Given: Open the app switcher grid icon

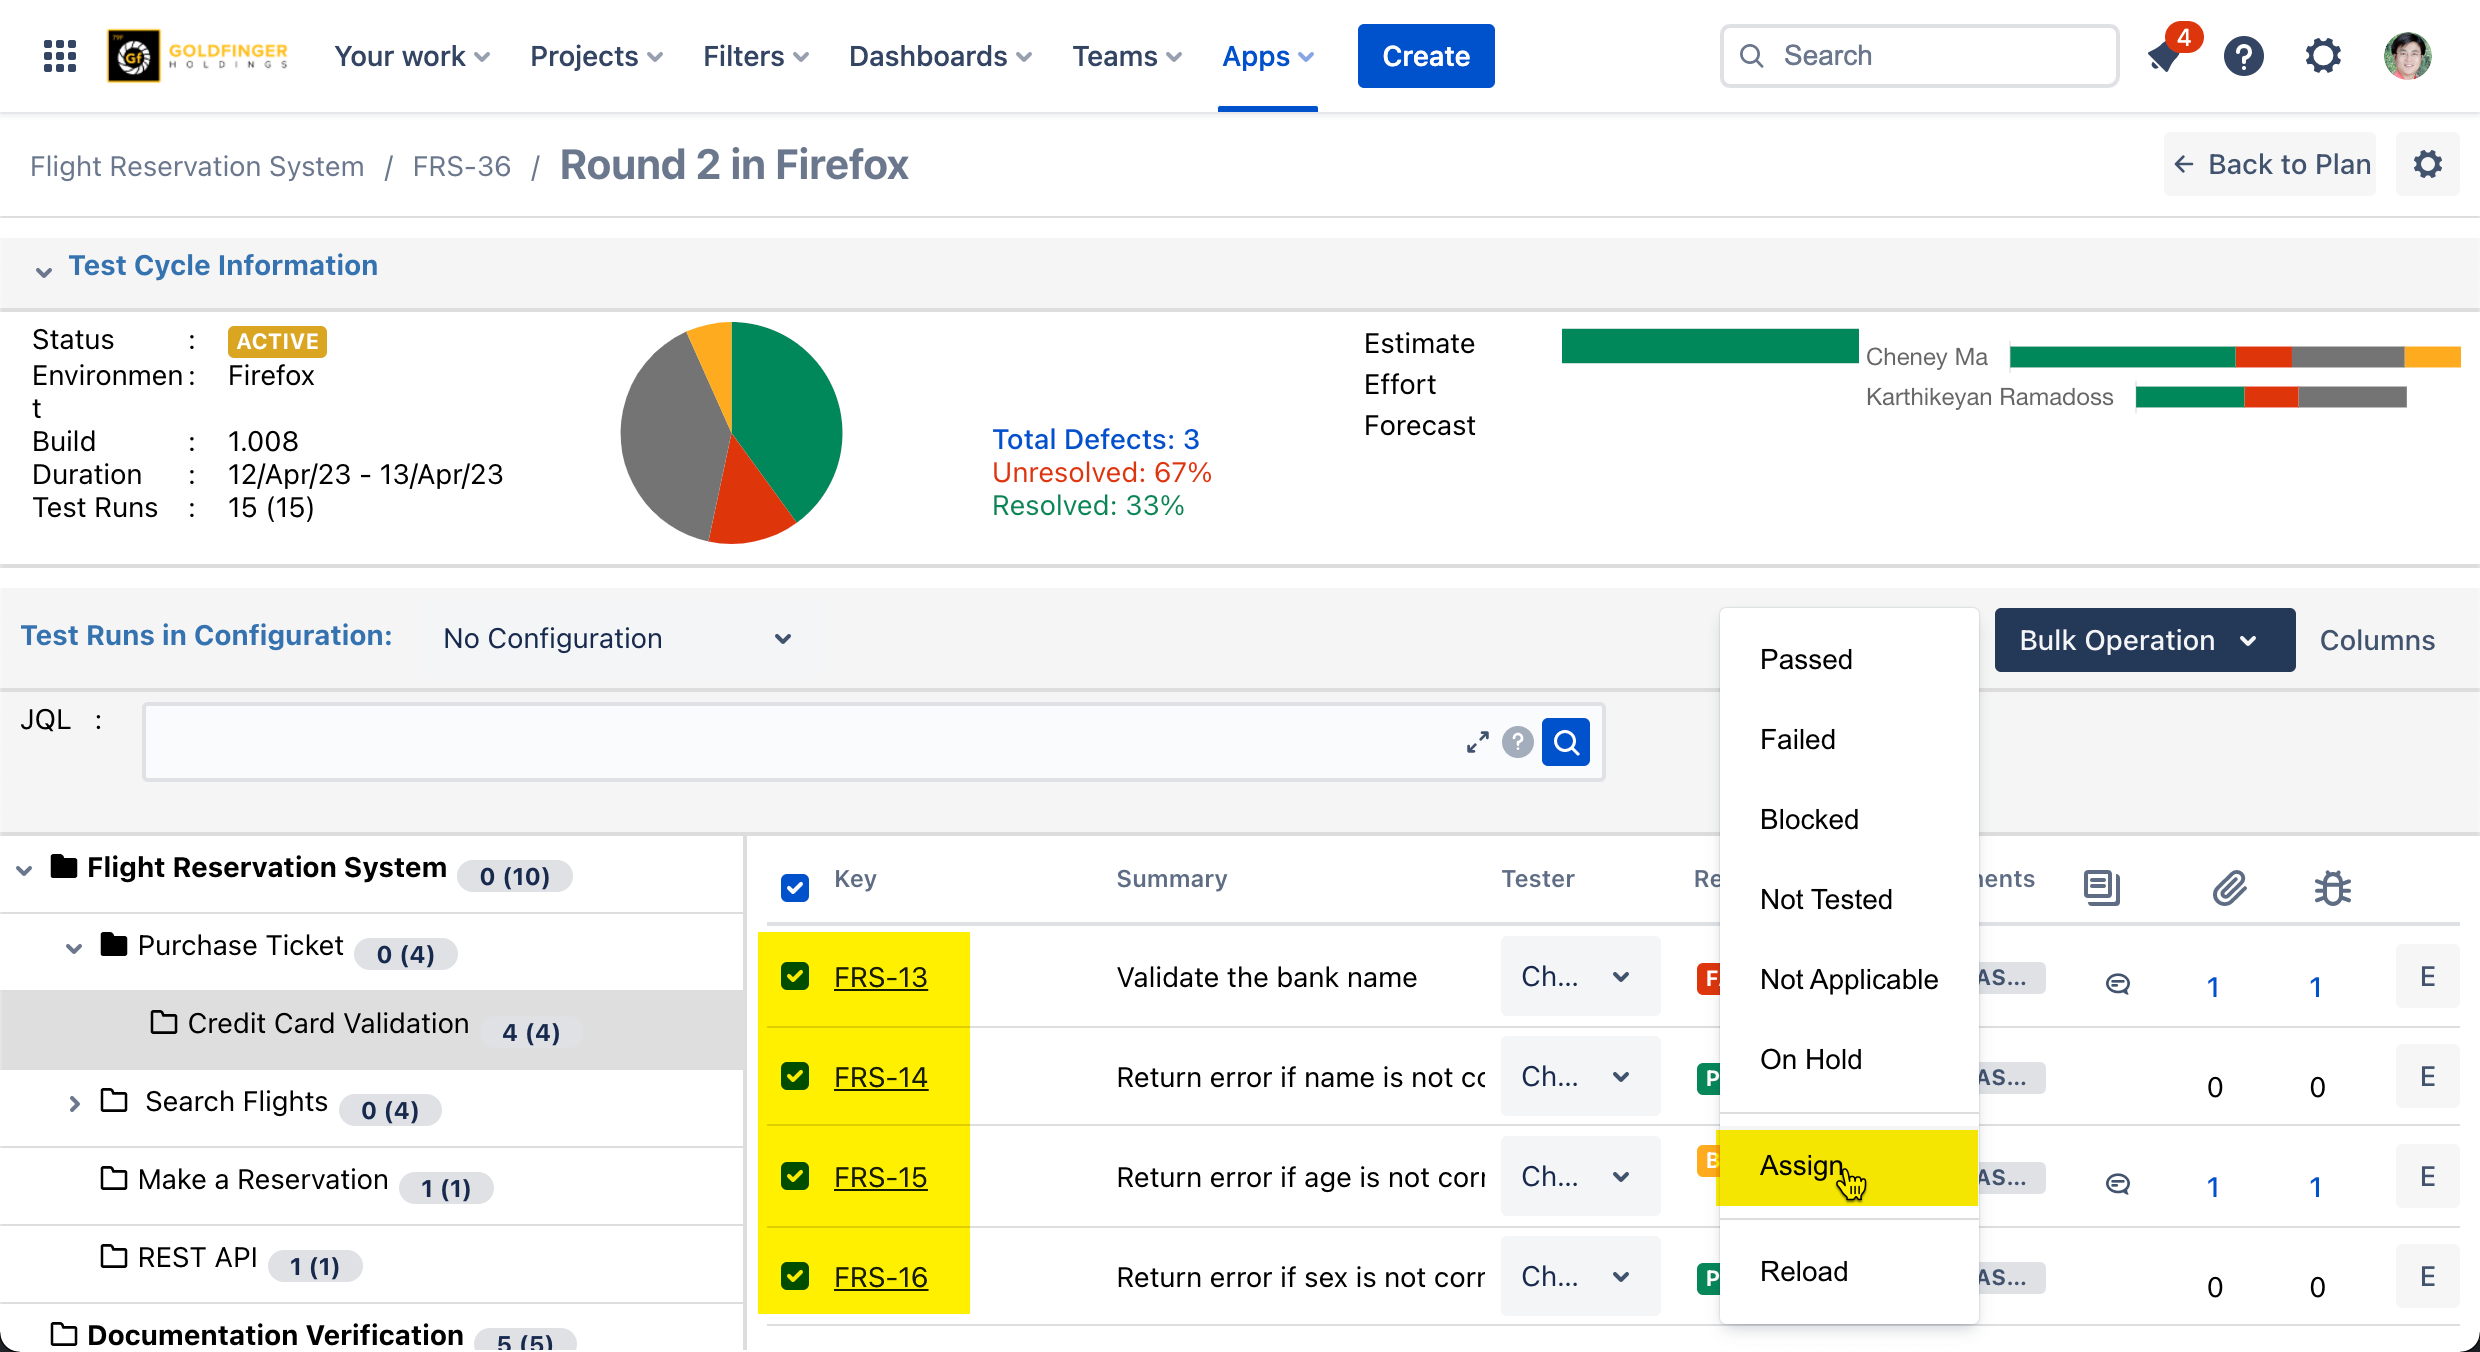Looking at the screenshot, I should 60,56.
